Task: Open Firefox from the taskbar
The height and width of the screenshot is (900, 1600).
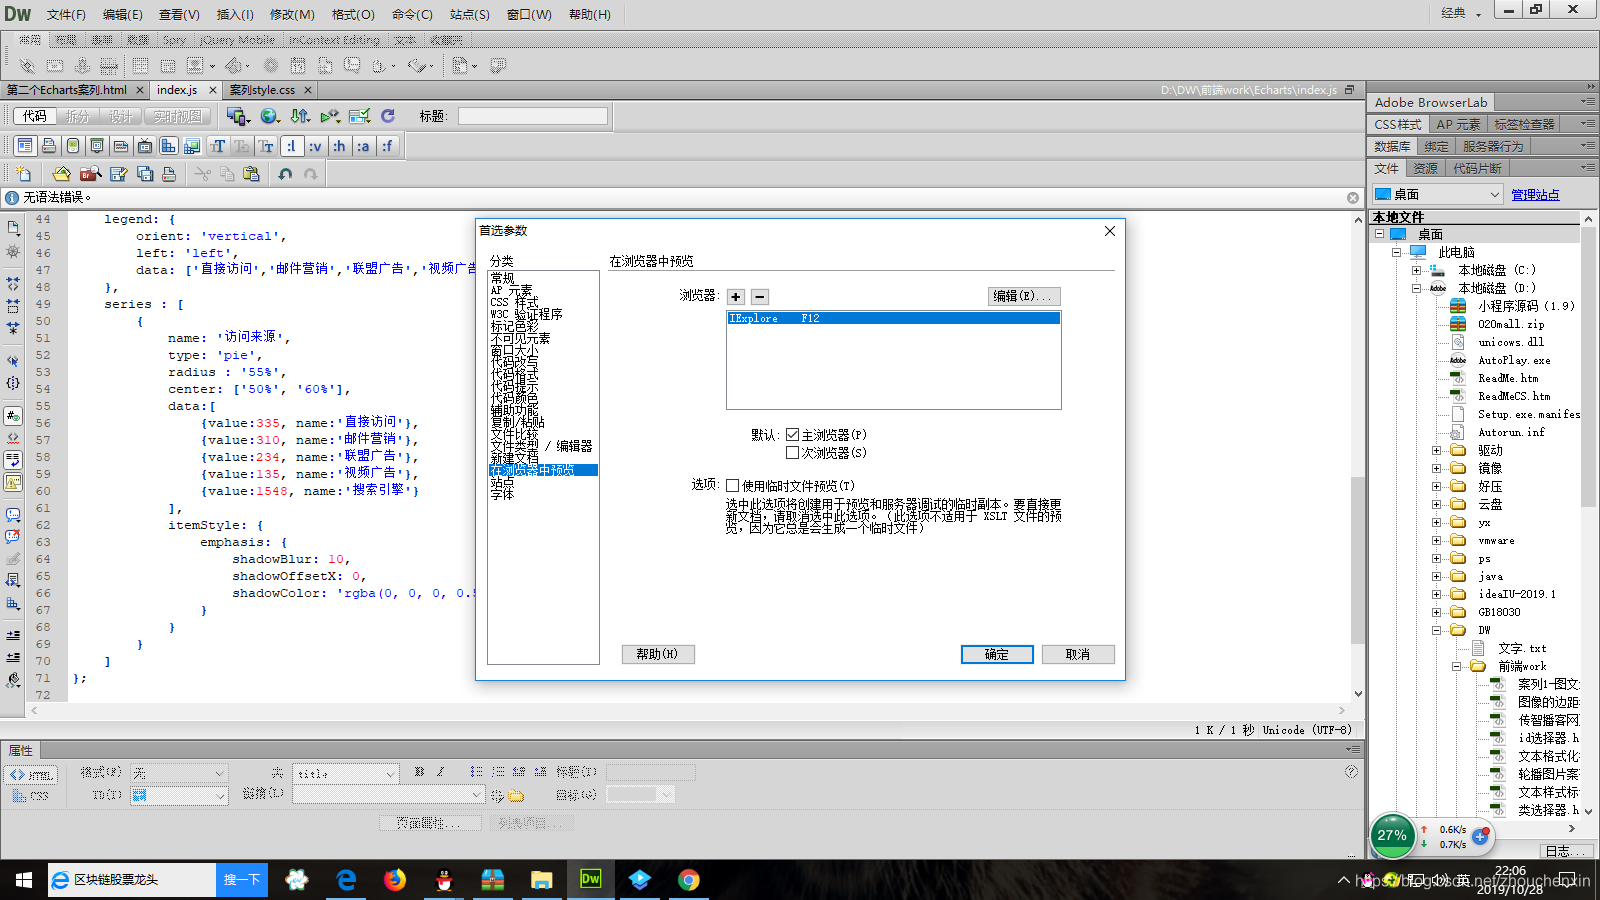Action: (x=395, y=880)
